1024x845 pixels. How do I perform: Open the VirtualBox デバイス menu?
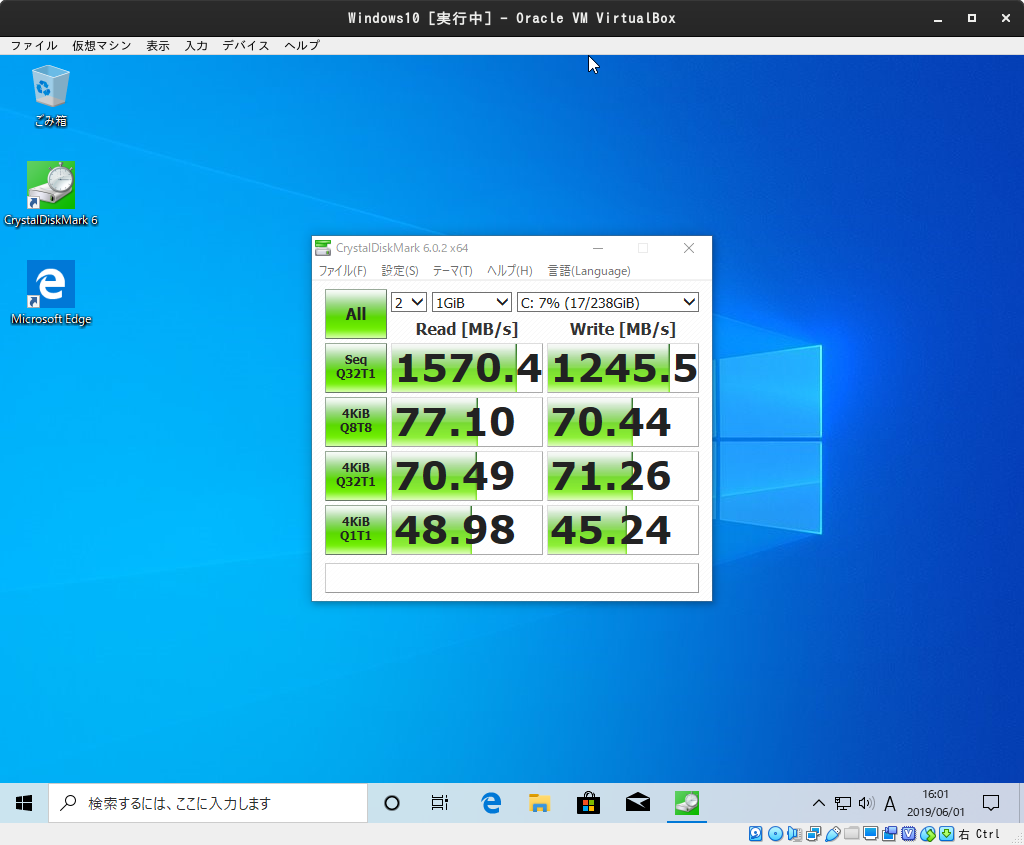[x=246, y=46]
